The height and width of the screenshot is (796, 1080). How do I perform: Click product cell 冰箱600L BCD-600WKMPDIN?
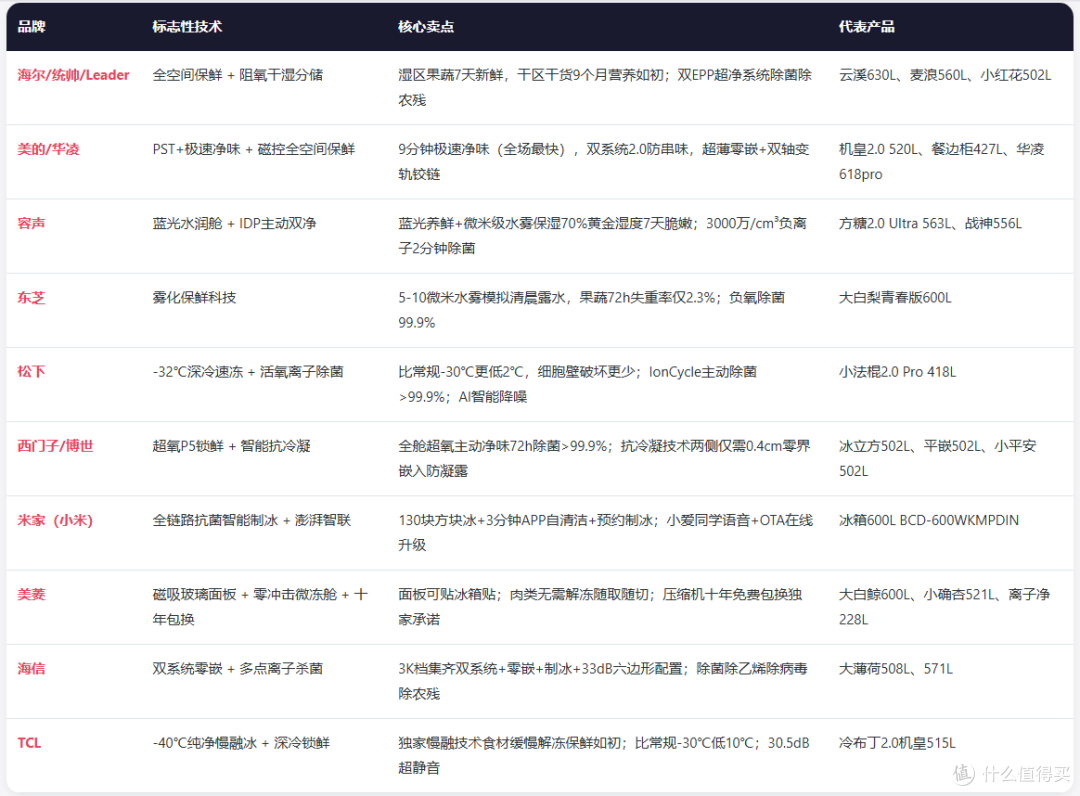928,521
